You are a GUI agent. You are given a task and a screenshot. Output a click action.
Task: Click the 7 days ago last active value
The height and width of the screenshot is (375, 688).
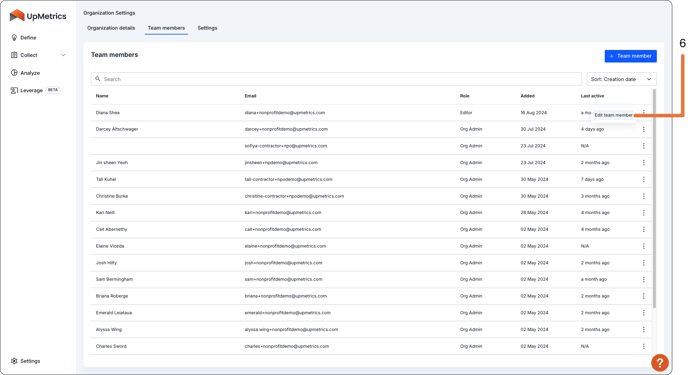click(592, 179)
